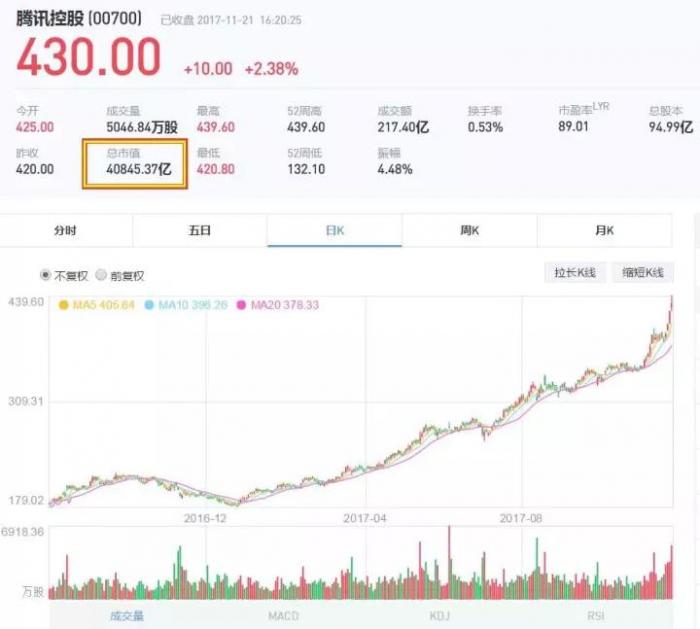Viewport: 700px width, 629px height.
Task: Click the blue MA10 legend dot
Action: tap(149, 305)
